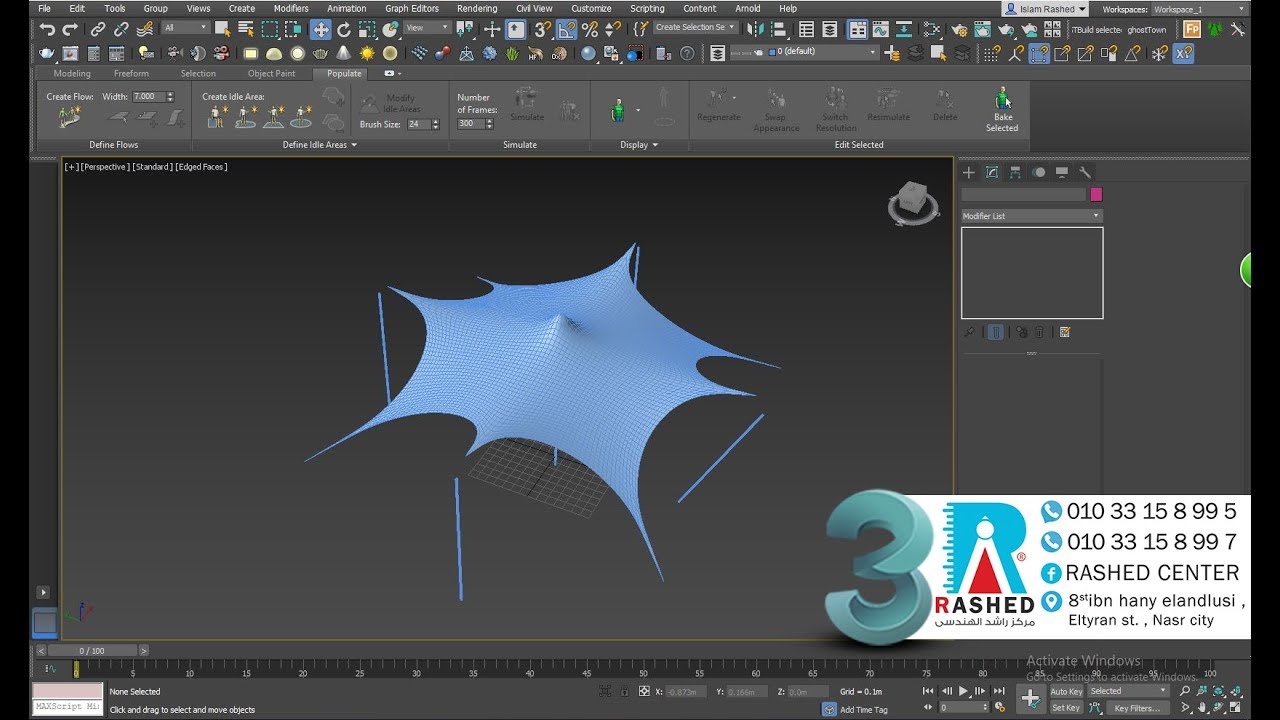This screenshot has height=720, width=1280.
Task: Open the Select by Name list icon
Action: [246, 29]
